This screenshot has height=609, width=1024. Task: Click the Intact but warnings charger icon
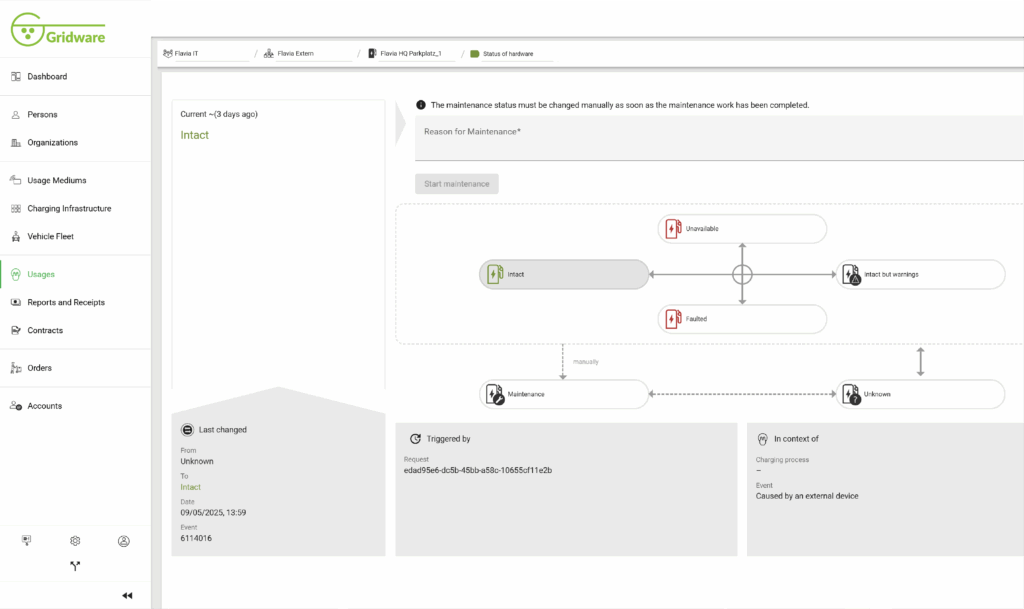(x=851, y=274)
